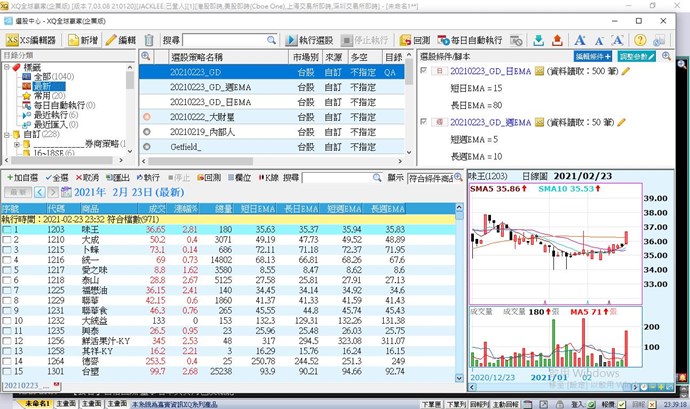Tick the checkbox for 味王 1203 row
This screenshot has height=409, width=690.
(8, 229)
